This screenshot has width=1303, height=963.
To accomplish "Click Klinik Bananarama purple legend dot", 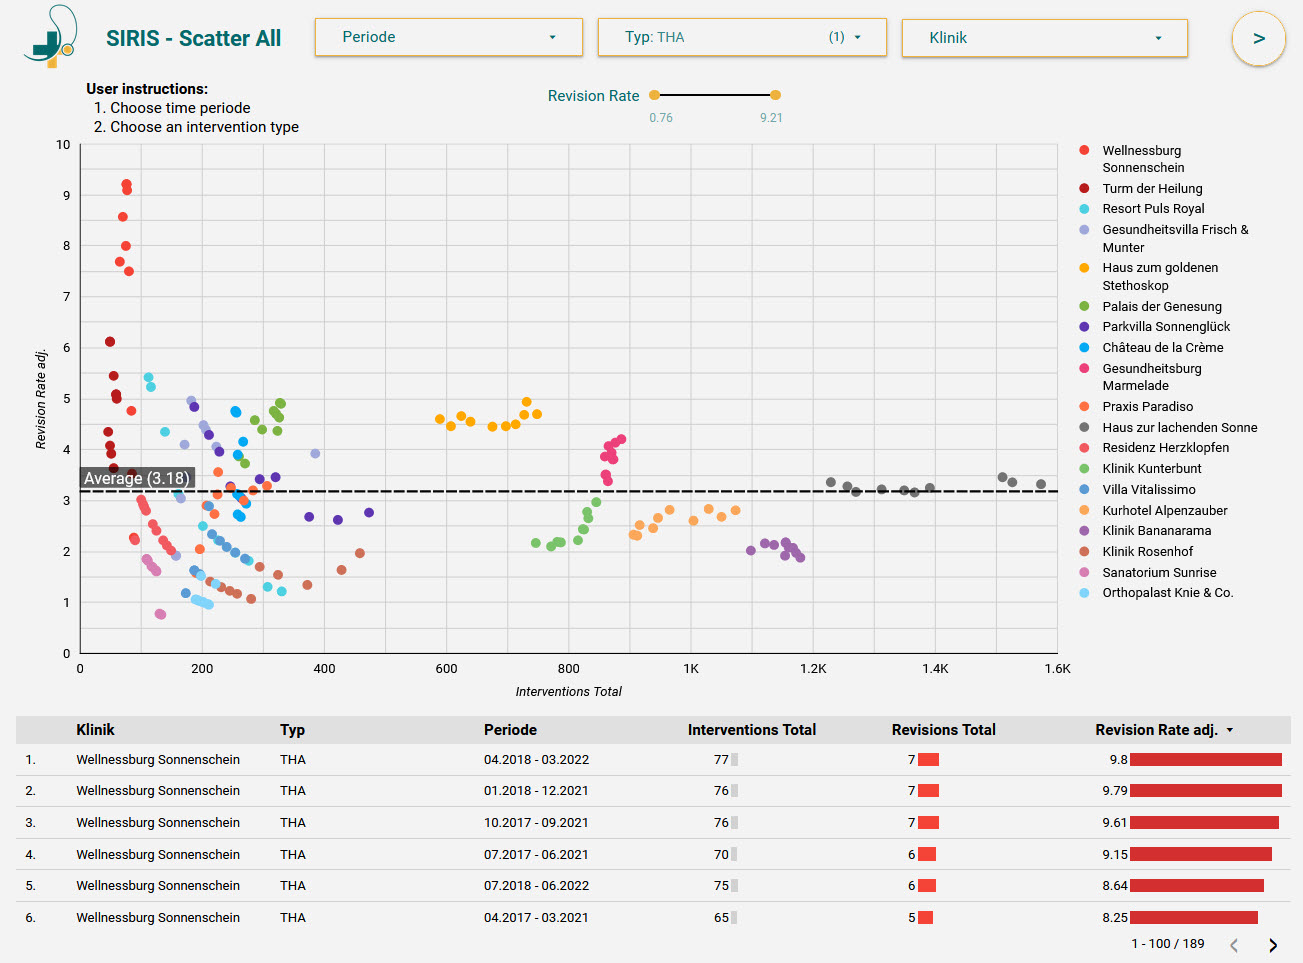I will click(1084, 531).
